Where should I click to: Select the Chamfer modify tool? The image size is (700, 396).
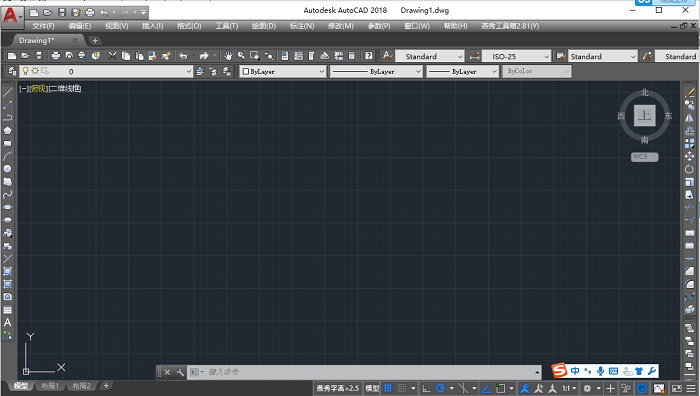pyautogui.click(x=690, y=271)
